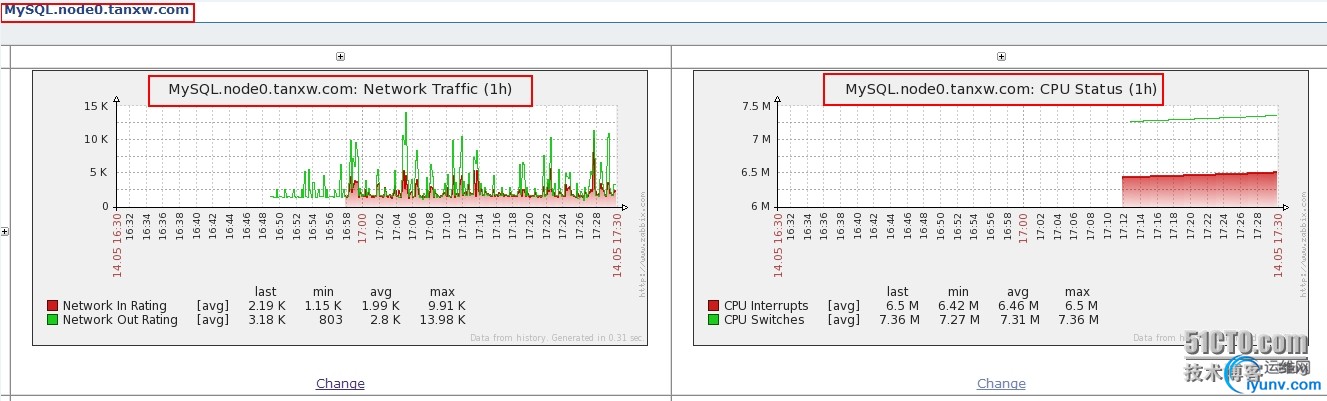Viewport: 1327px width, 401px height.
Task: Open the CPU Status (1h) graph image
Action: [1000, 208]
